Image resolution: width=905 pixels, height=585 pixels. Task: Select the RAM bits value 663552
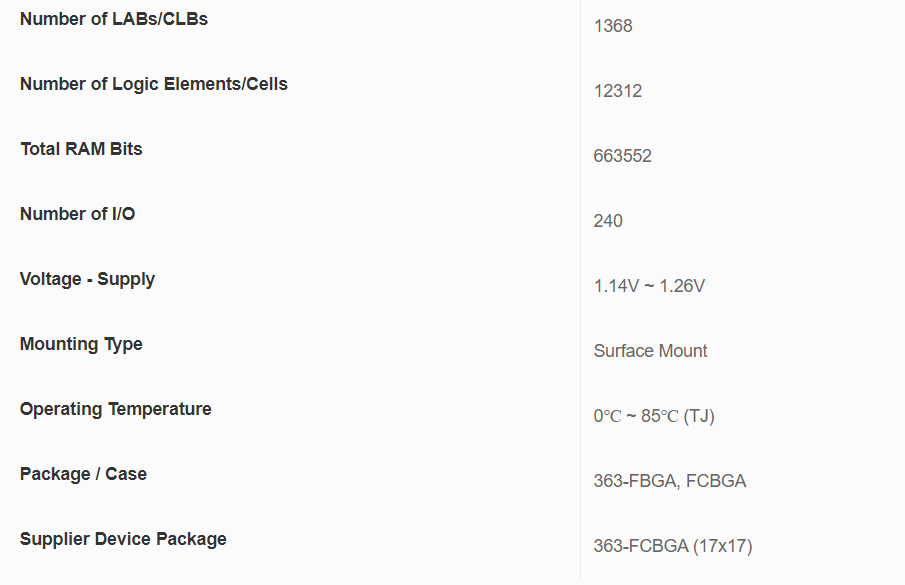point(622,156)
